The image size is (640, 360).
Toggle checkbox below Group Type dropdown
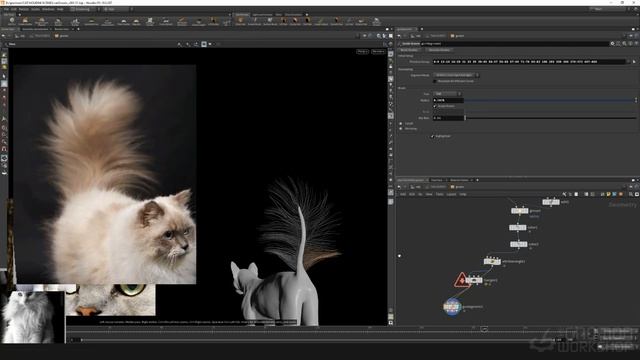(435, 81)
